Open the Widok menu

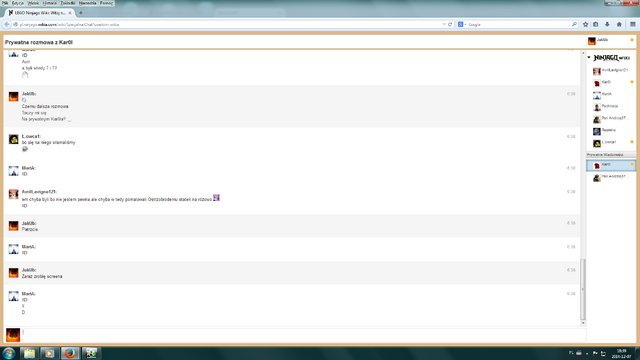[33, 3]
